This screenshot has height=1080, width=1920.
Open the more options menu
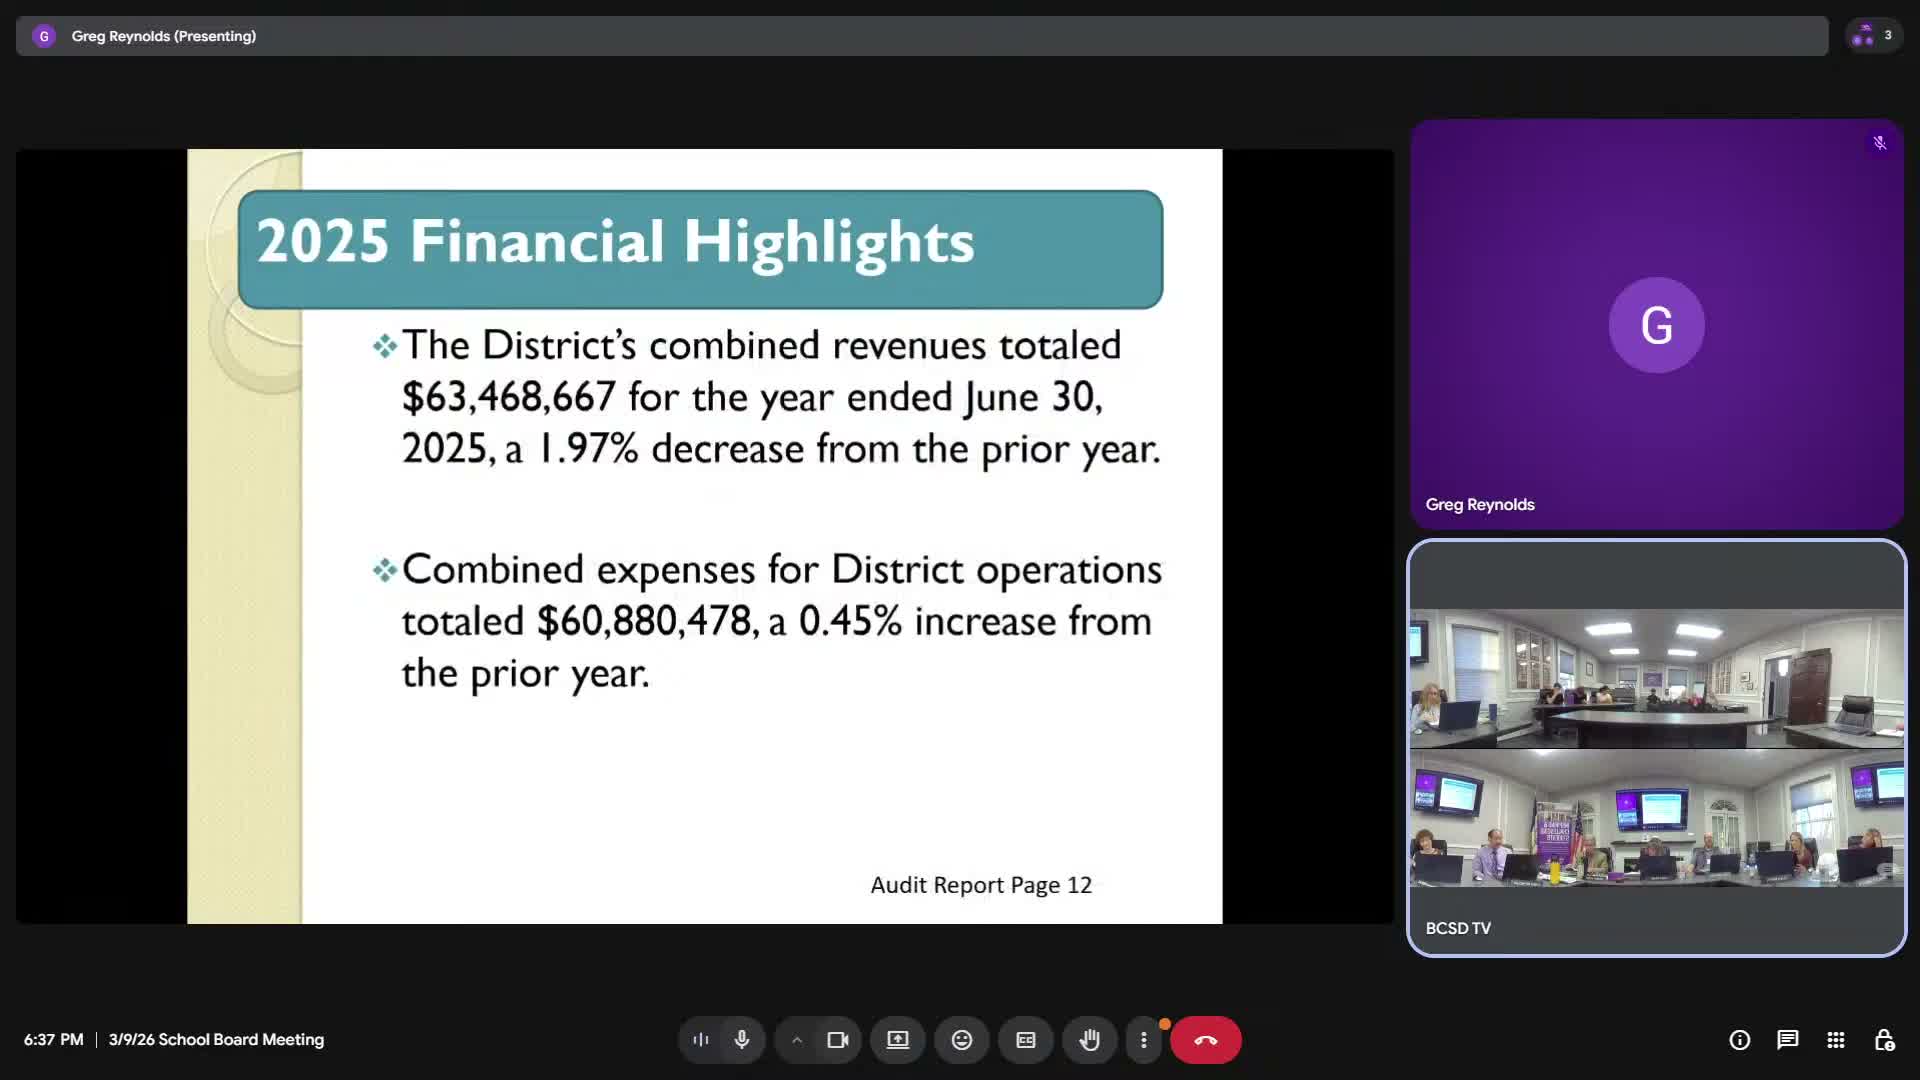1145,1040
